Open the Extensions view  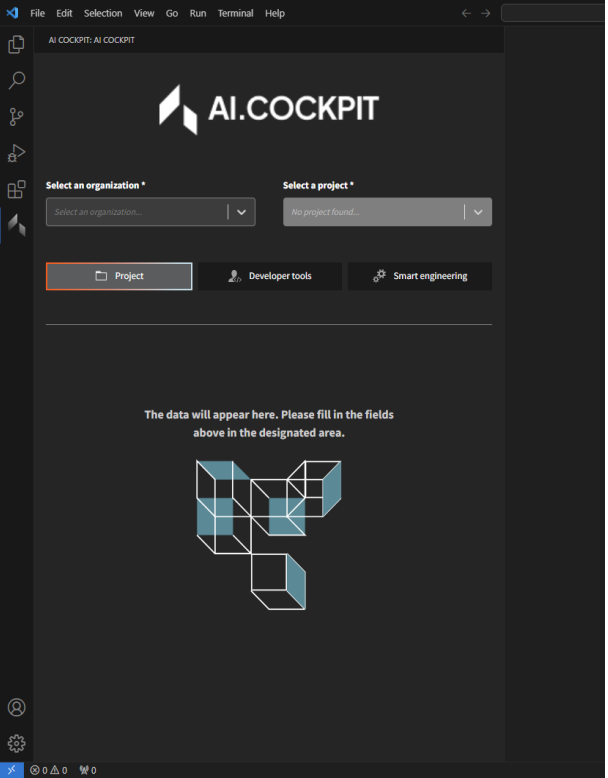(x=16, y=189)
